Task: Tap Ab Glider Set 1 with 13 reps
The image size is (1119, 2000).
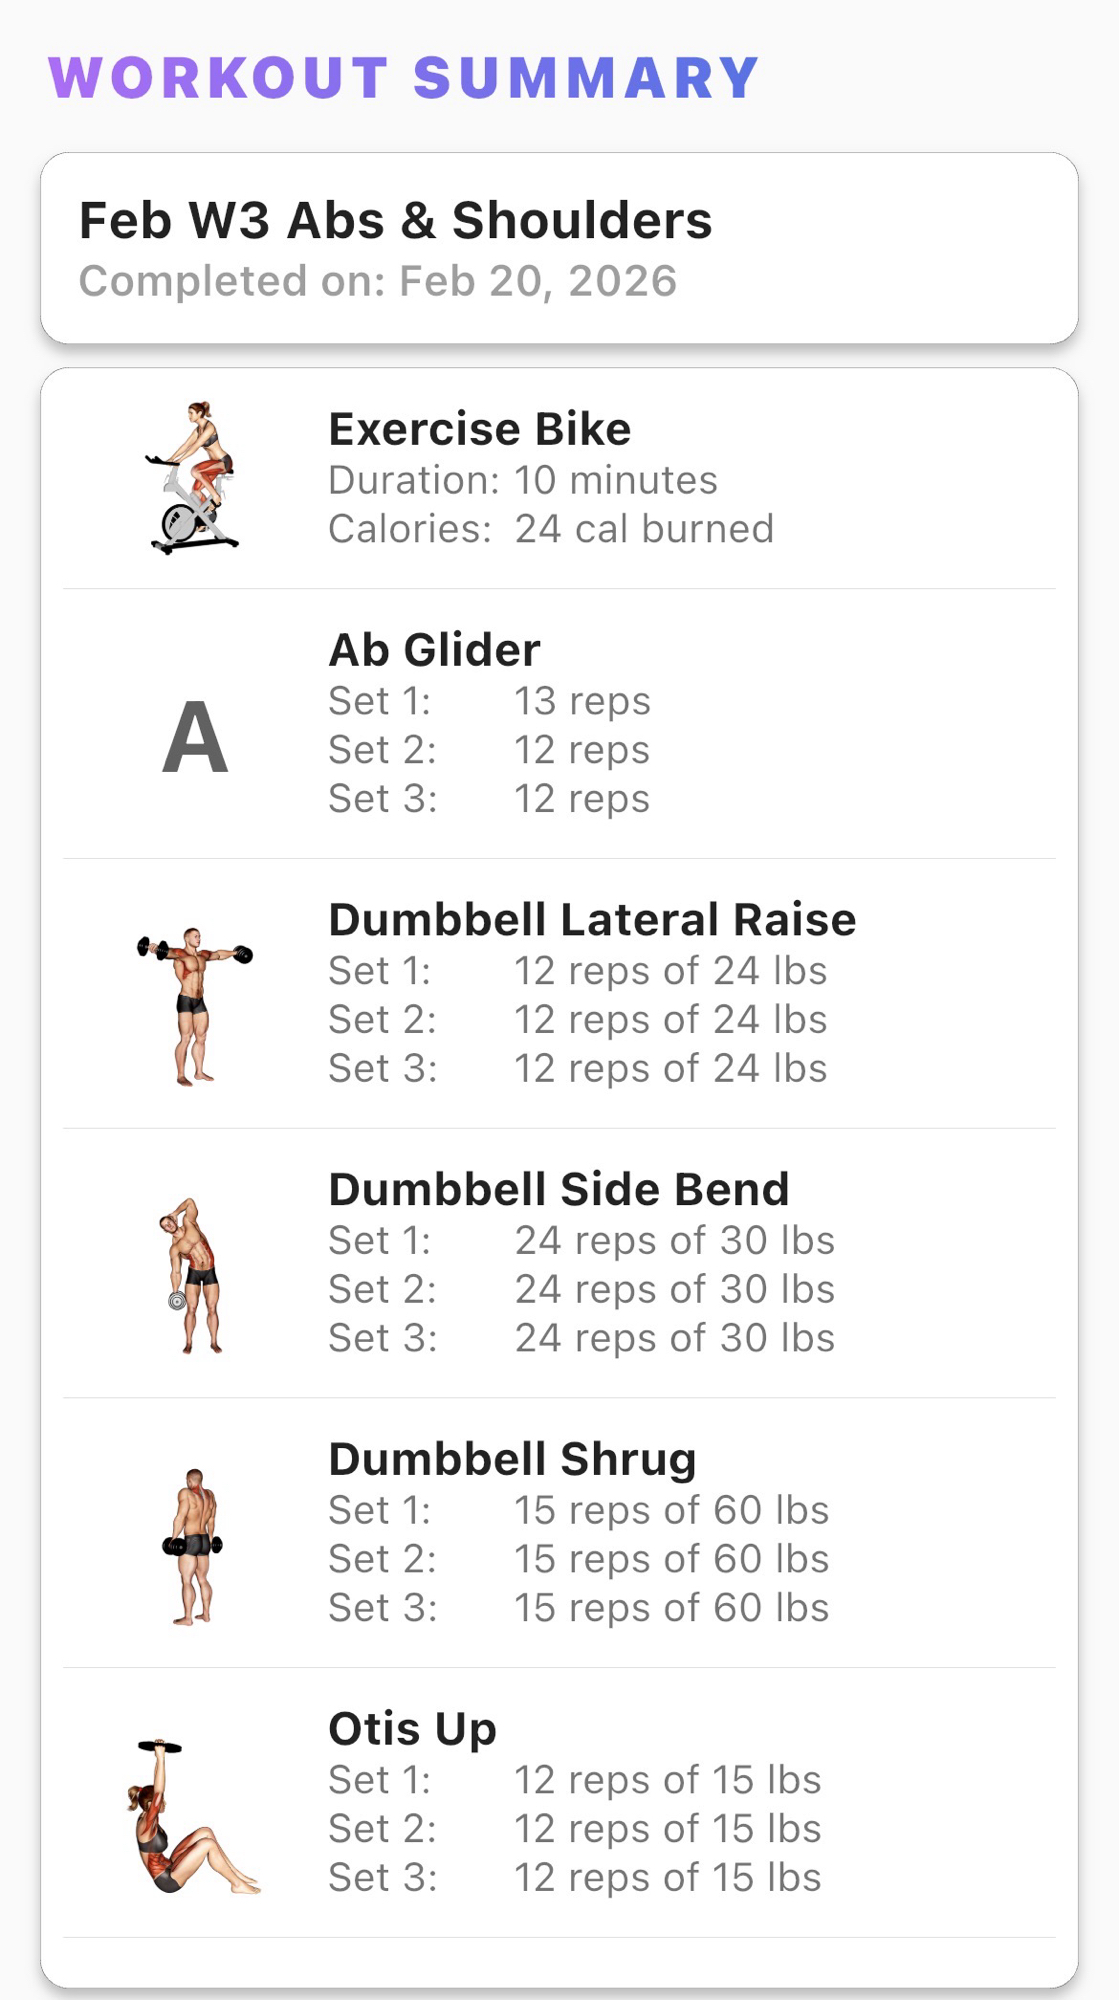Action: coord(489,701)
